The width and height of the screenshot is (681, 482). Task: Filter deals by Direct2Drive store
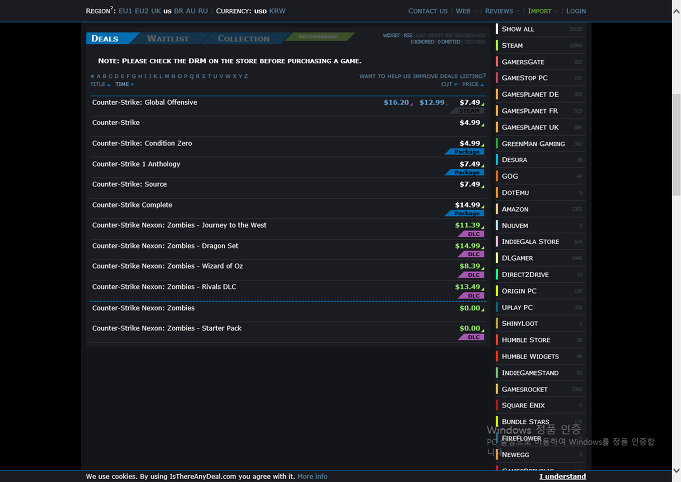pos(541,274)
